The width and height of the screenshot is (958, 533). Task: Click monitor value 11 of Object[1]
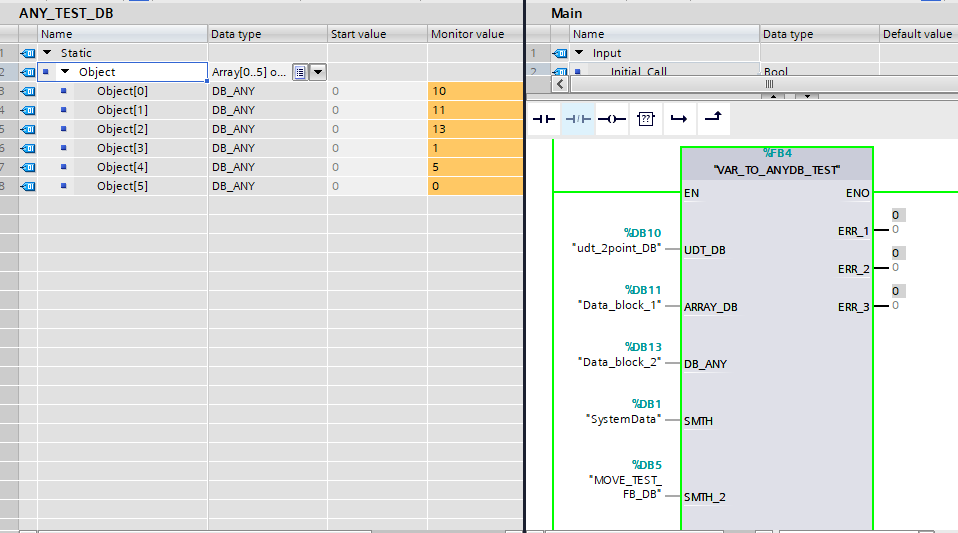475,110
